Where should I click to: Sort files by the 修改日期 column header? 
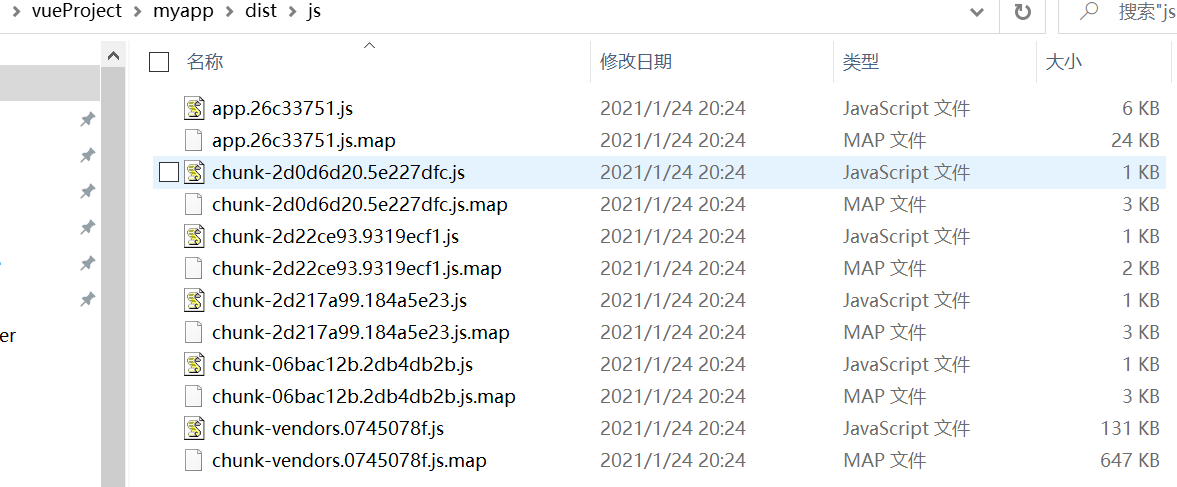(x=636, y=62)
